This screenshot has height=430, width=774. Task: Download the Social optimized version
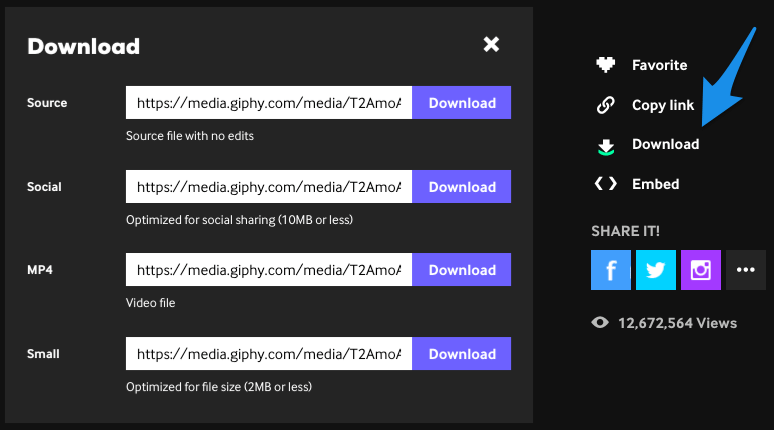point(462,187)
